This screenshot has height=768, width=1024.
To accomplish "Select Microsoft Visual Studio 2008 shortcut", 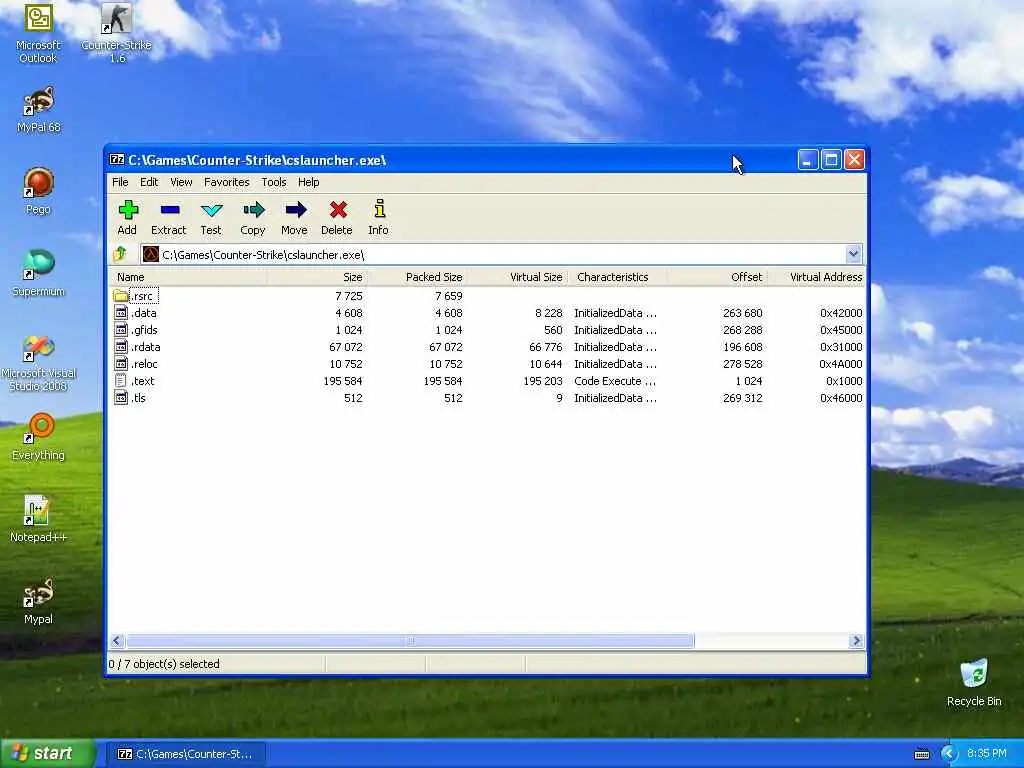I will [x=39, y=362].
